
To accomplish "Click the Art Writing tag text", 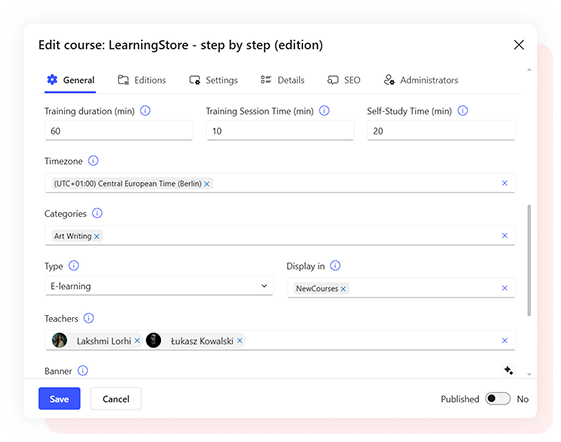I will click(x=73, y=236).
